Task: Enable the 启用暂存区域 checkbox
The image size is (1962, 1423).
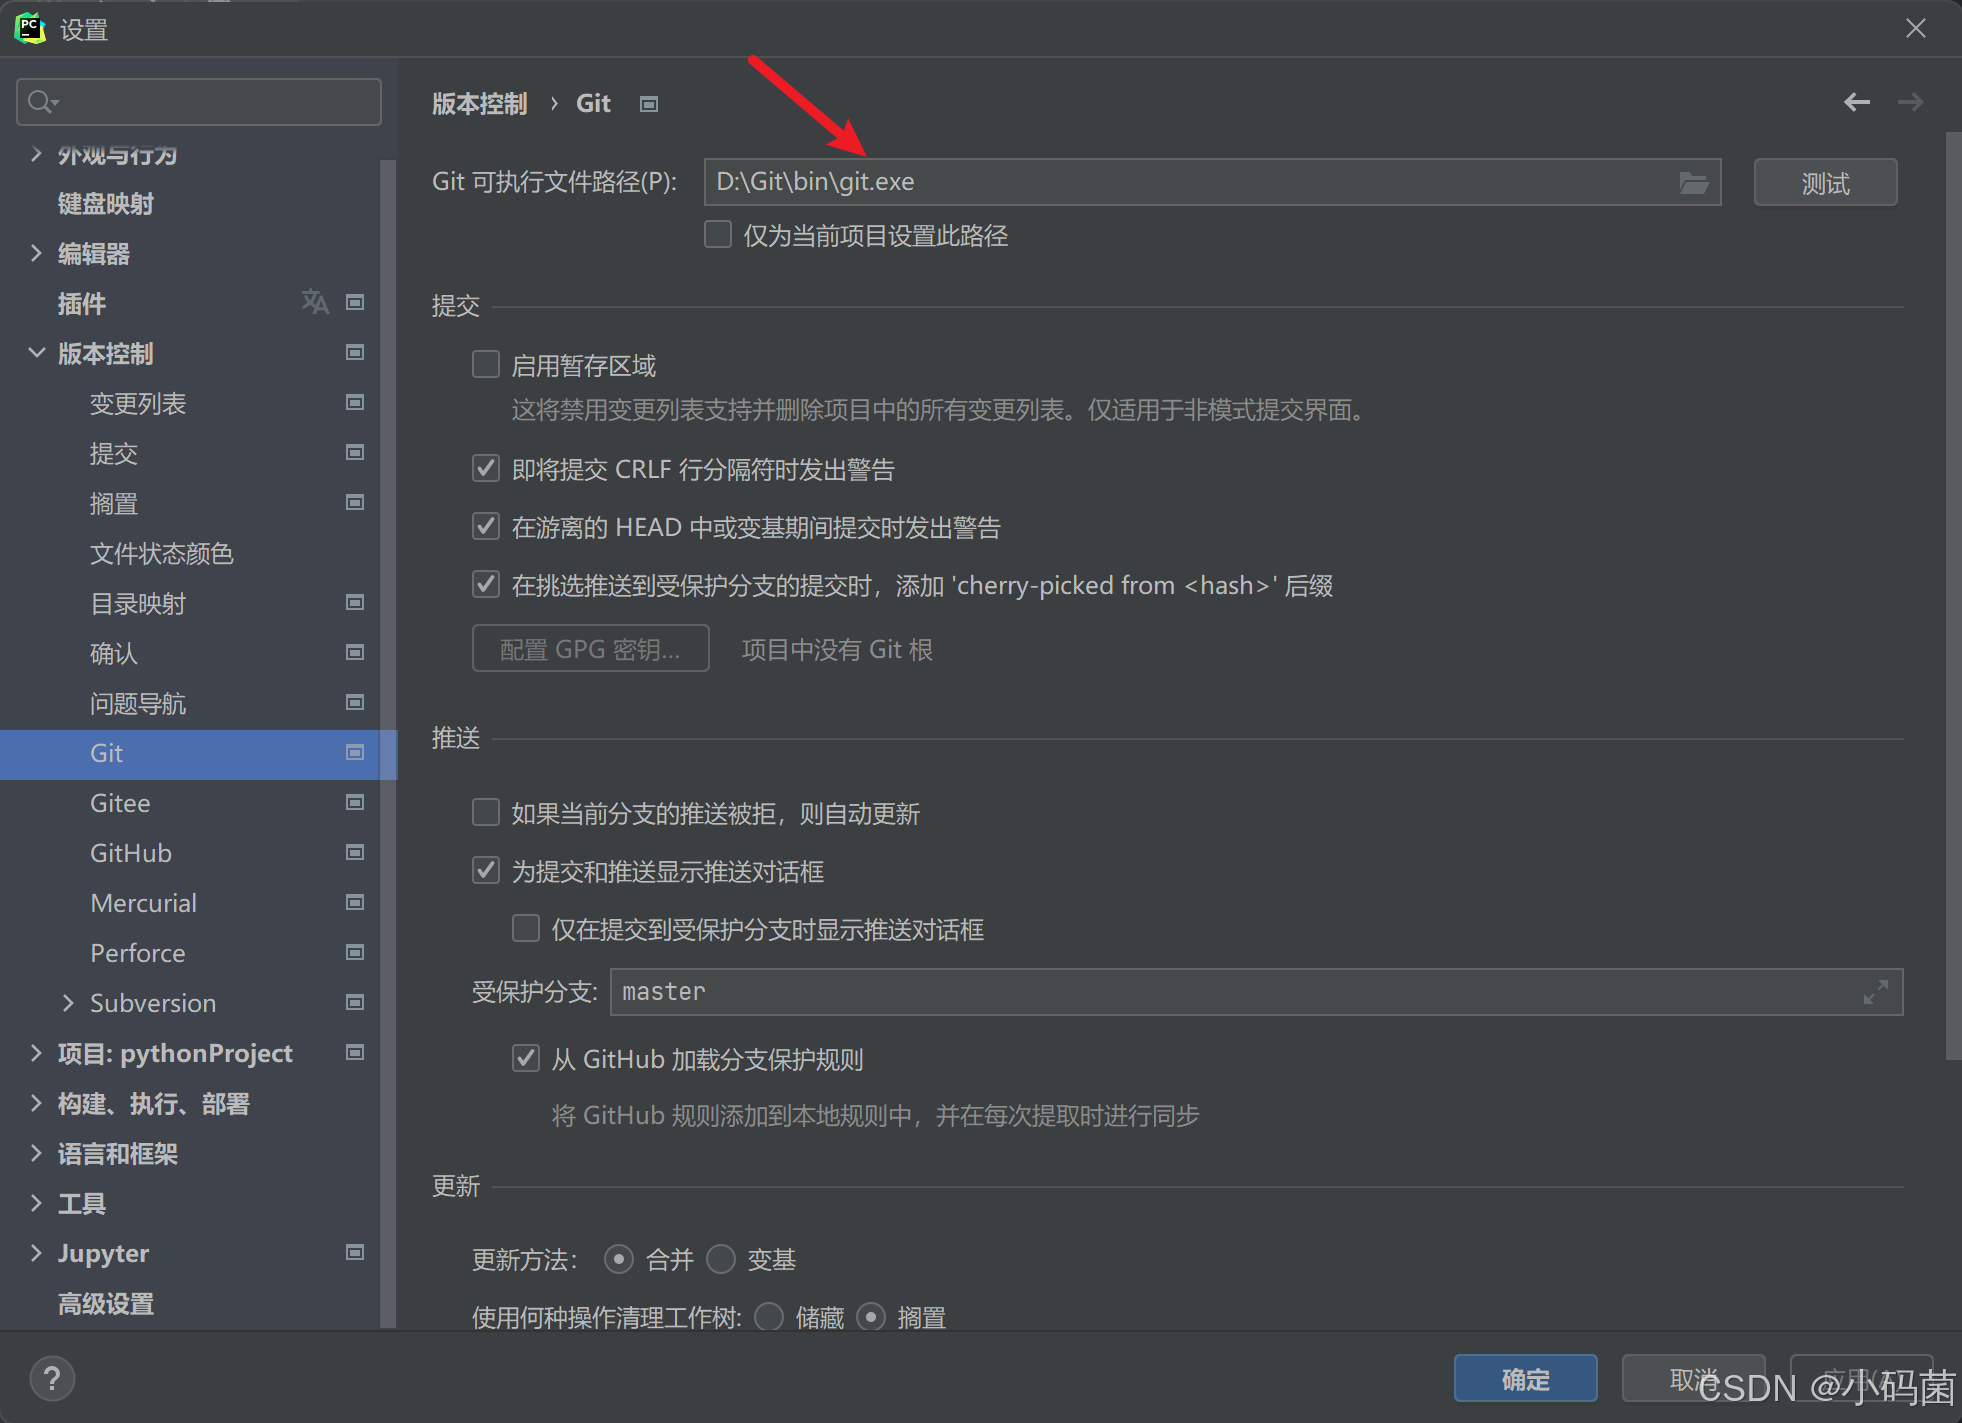Action: pyautogui.click(x=486, y=364)
